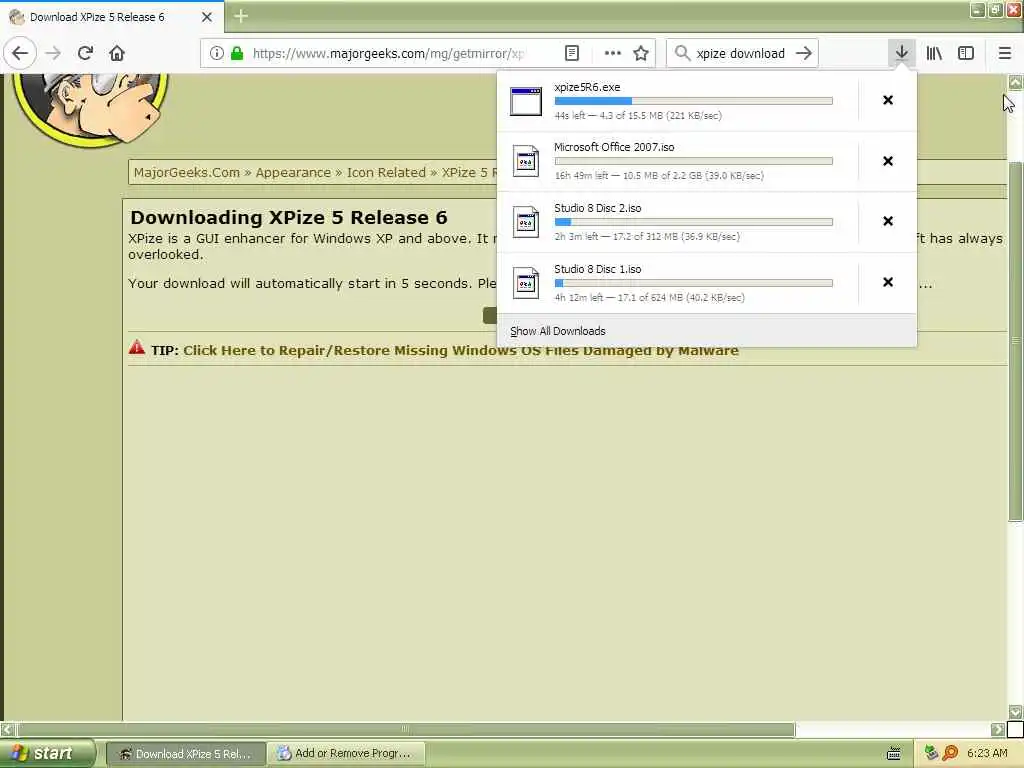Open the Firefox hamburger menu
Image resolution: width=1024 pixels, height=768 pixels.
1004,53
